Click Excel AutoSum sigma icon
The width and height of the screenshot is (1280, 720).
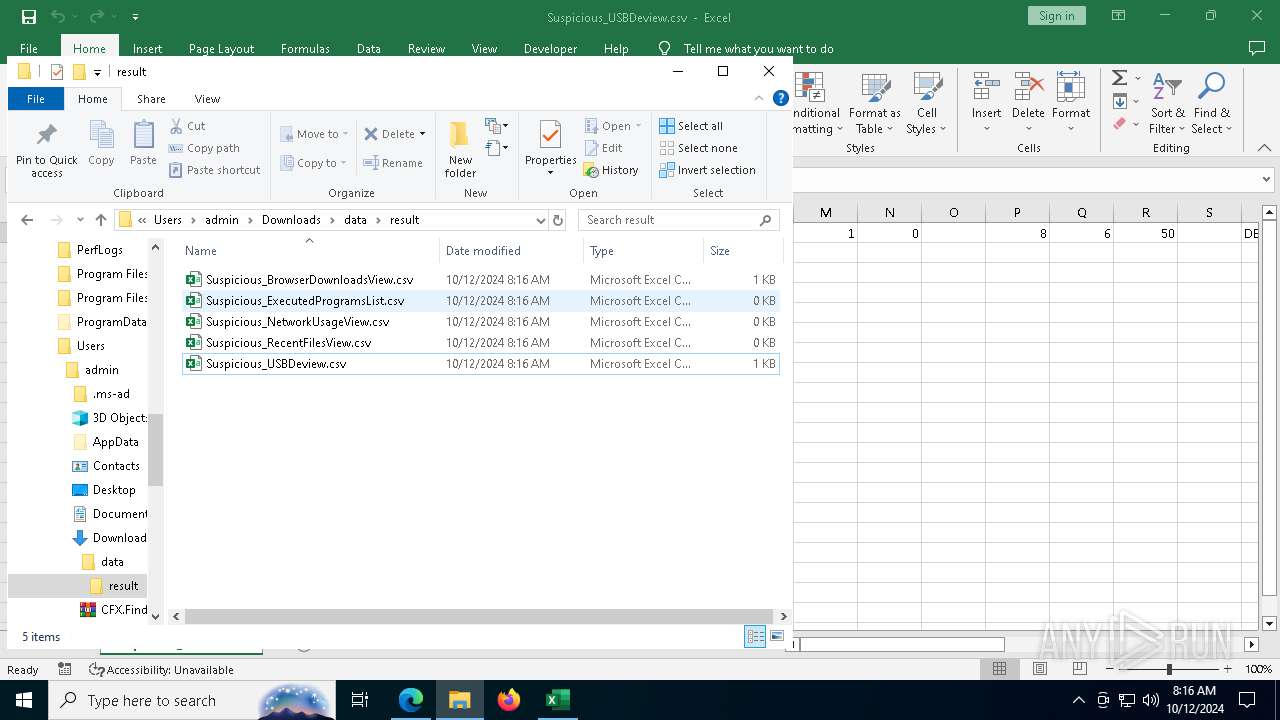point(1120,78)
